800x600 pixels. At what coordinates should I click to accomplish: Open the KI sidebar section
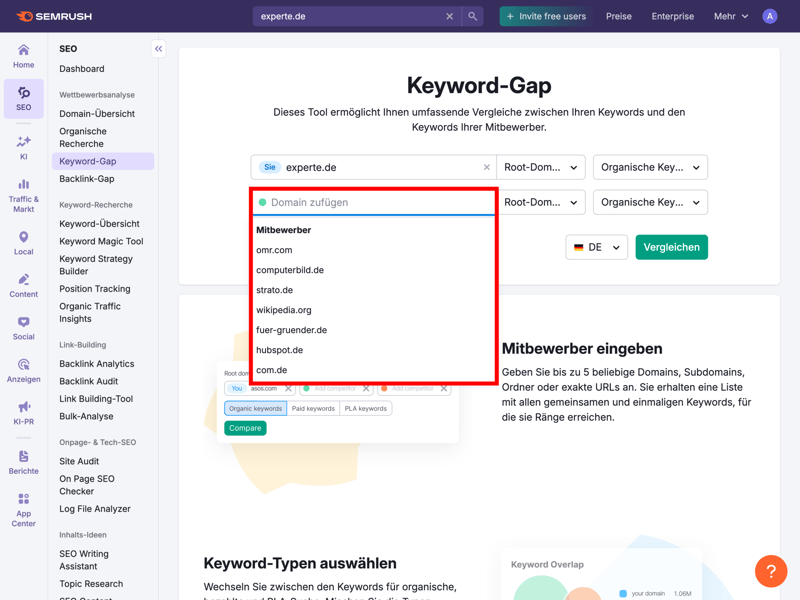pos(23,148)
